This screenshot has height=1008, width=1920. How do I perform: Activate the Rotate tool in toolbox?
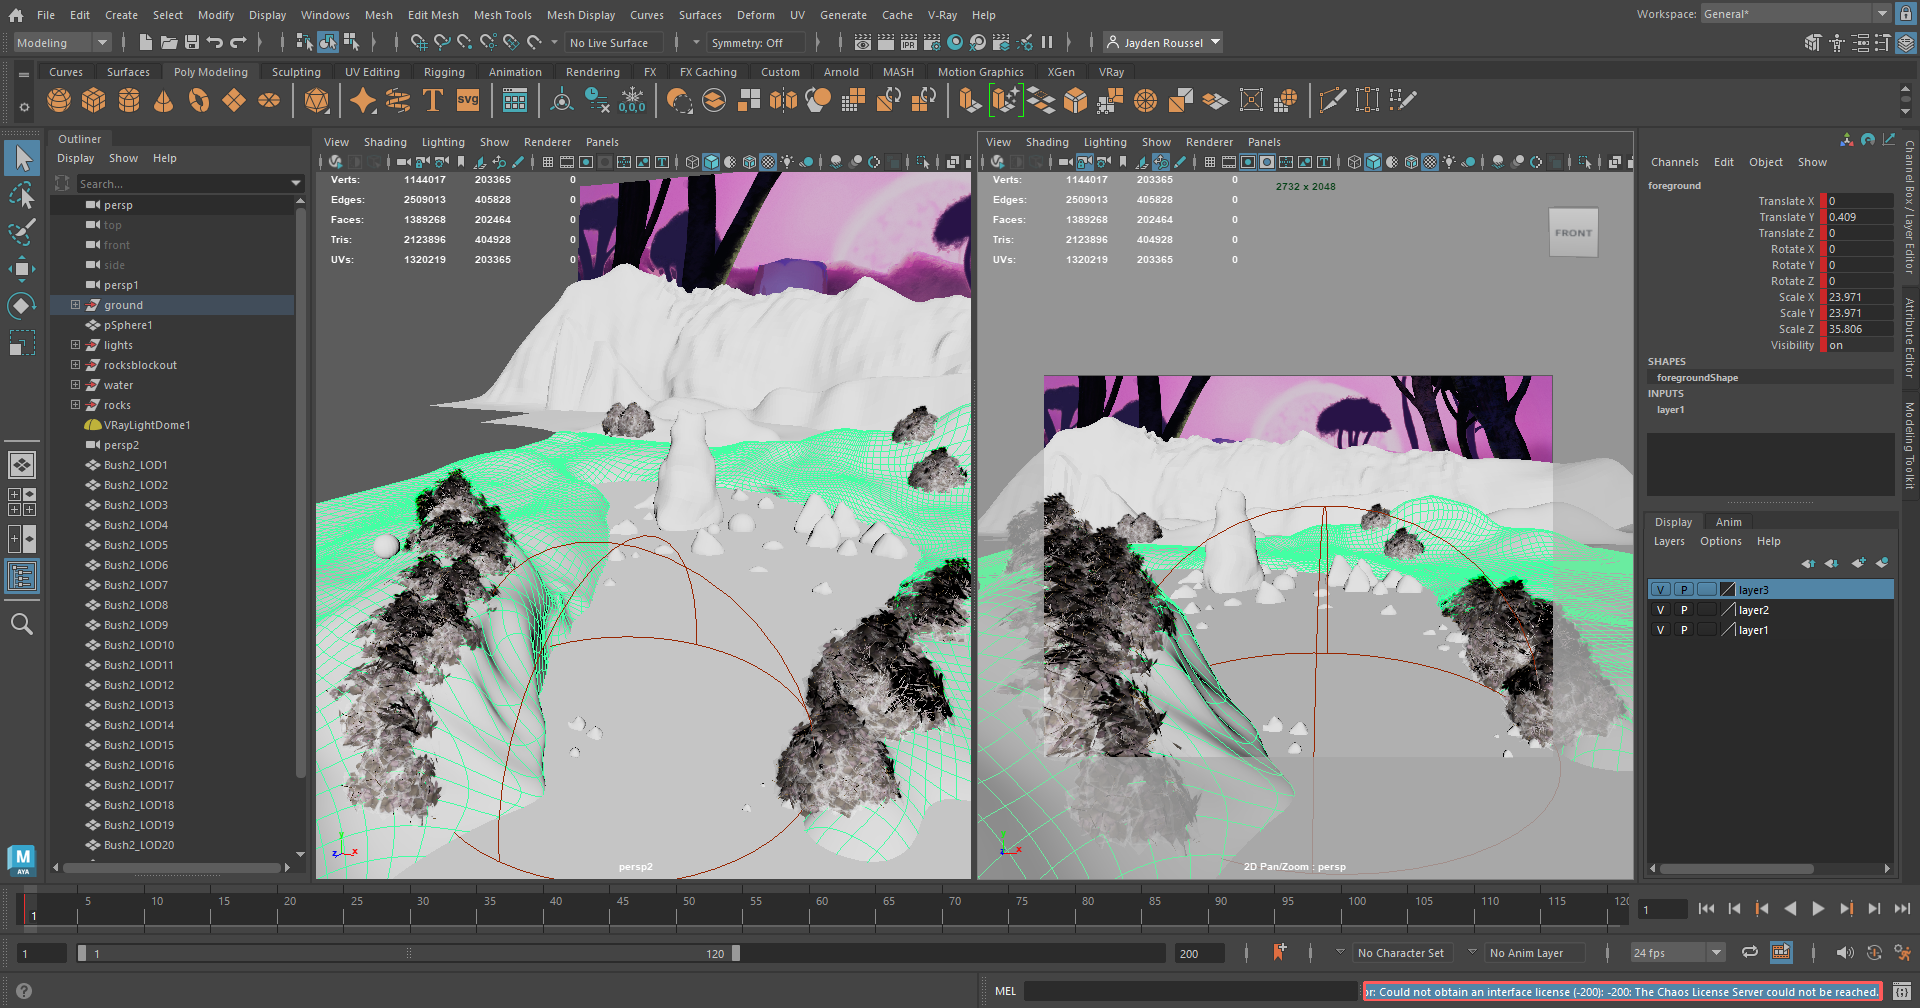click(x=22, y=306)
